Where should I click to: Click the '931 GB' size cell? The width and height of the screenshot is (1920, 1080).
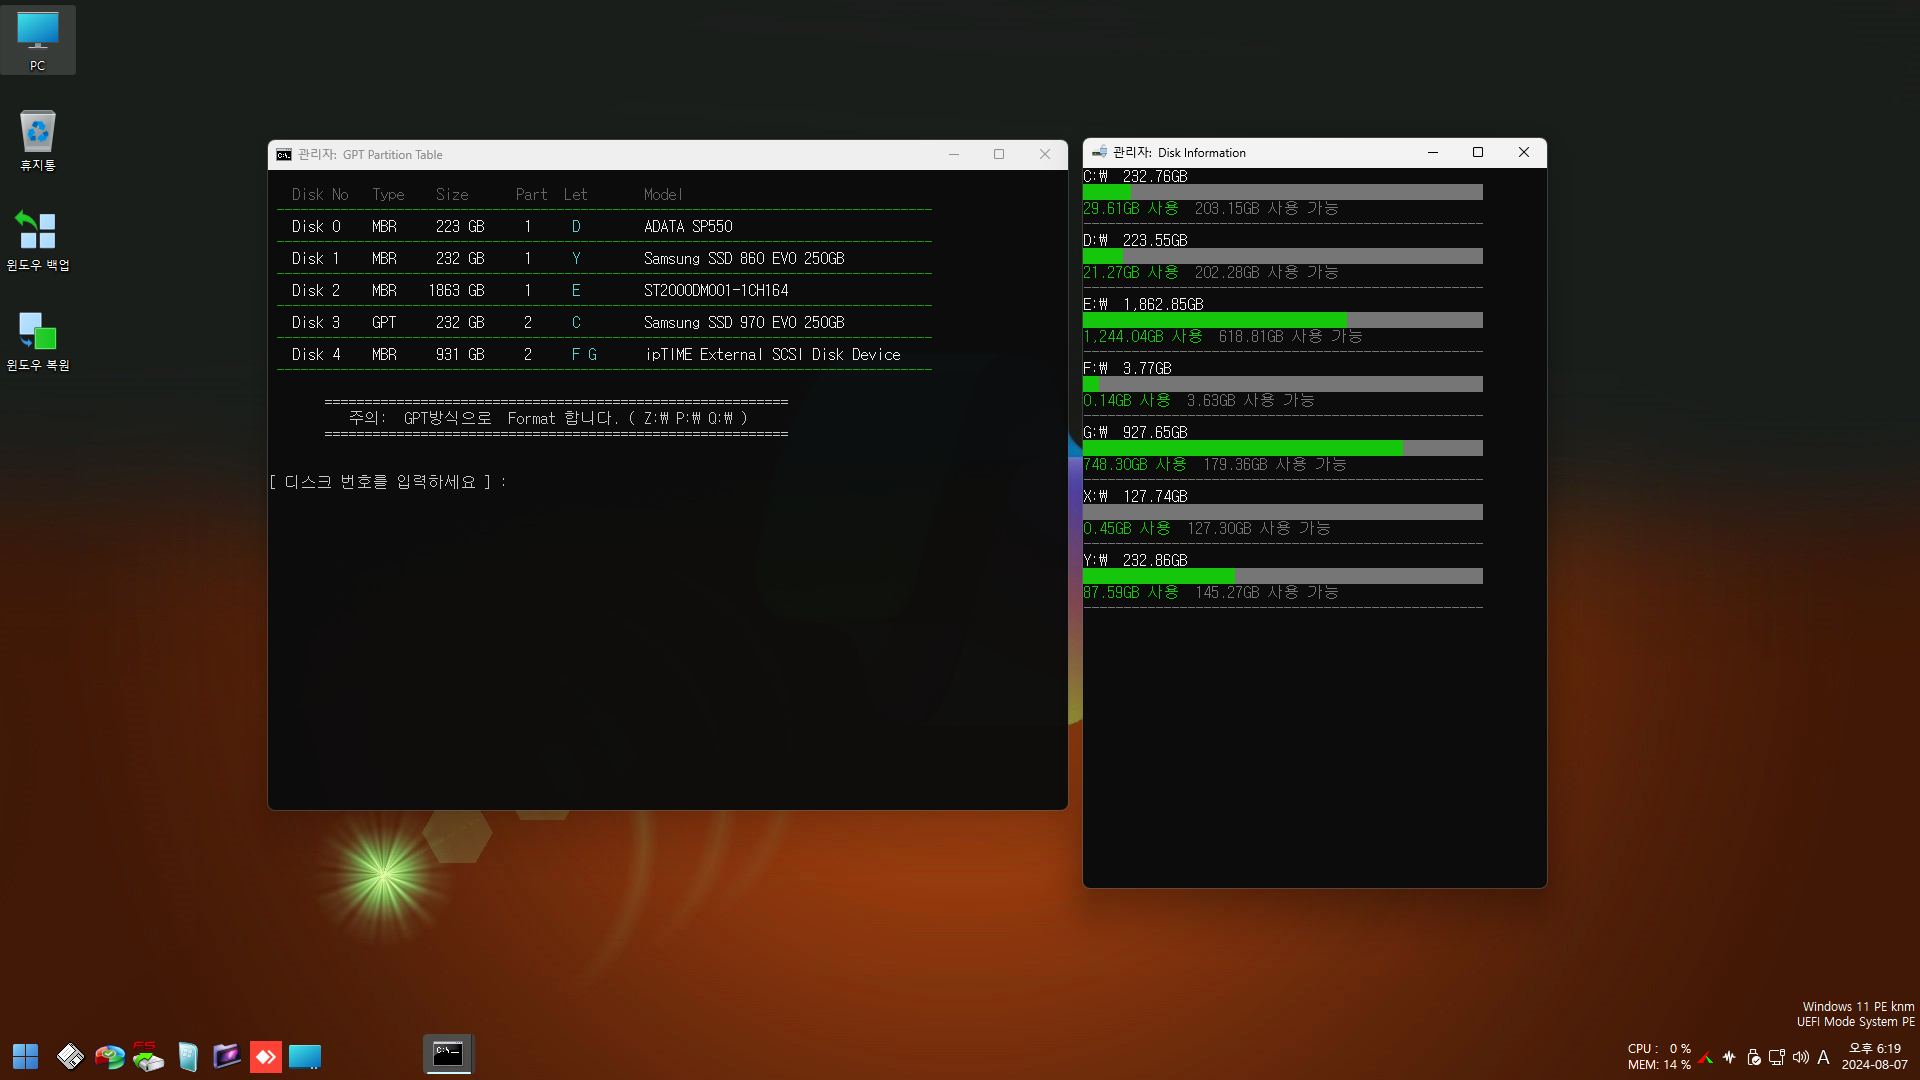click(x=460, y=355)
